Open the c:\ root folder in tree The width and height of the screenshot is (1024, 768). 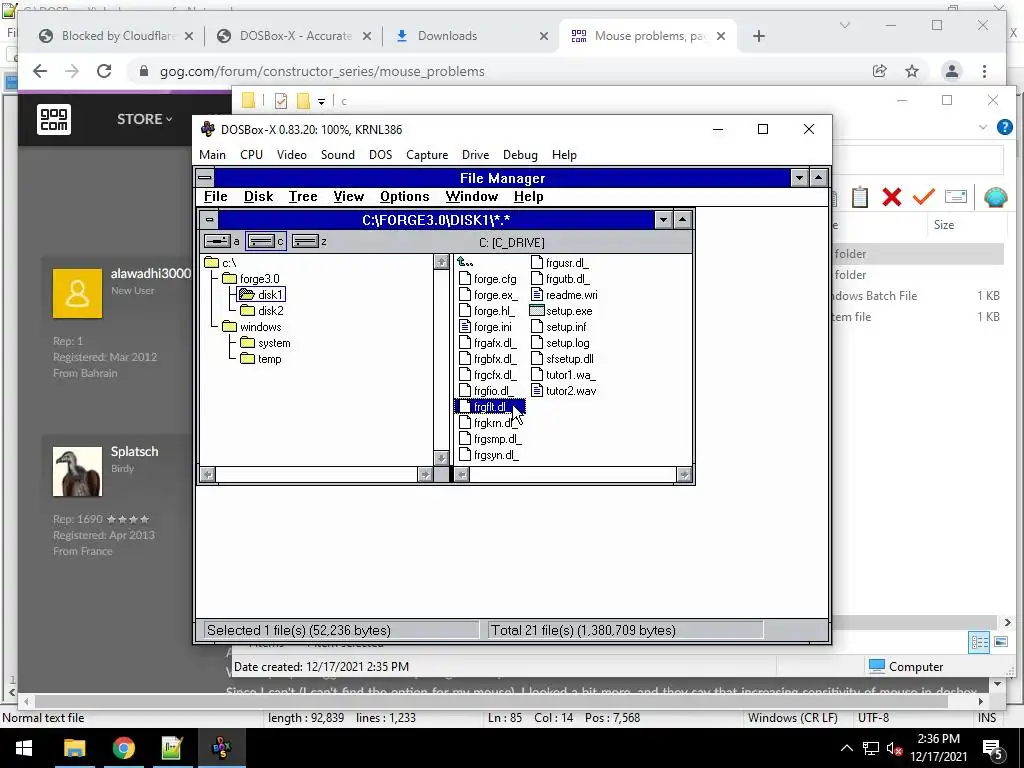(x=220, y=263)
